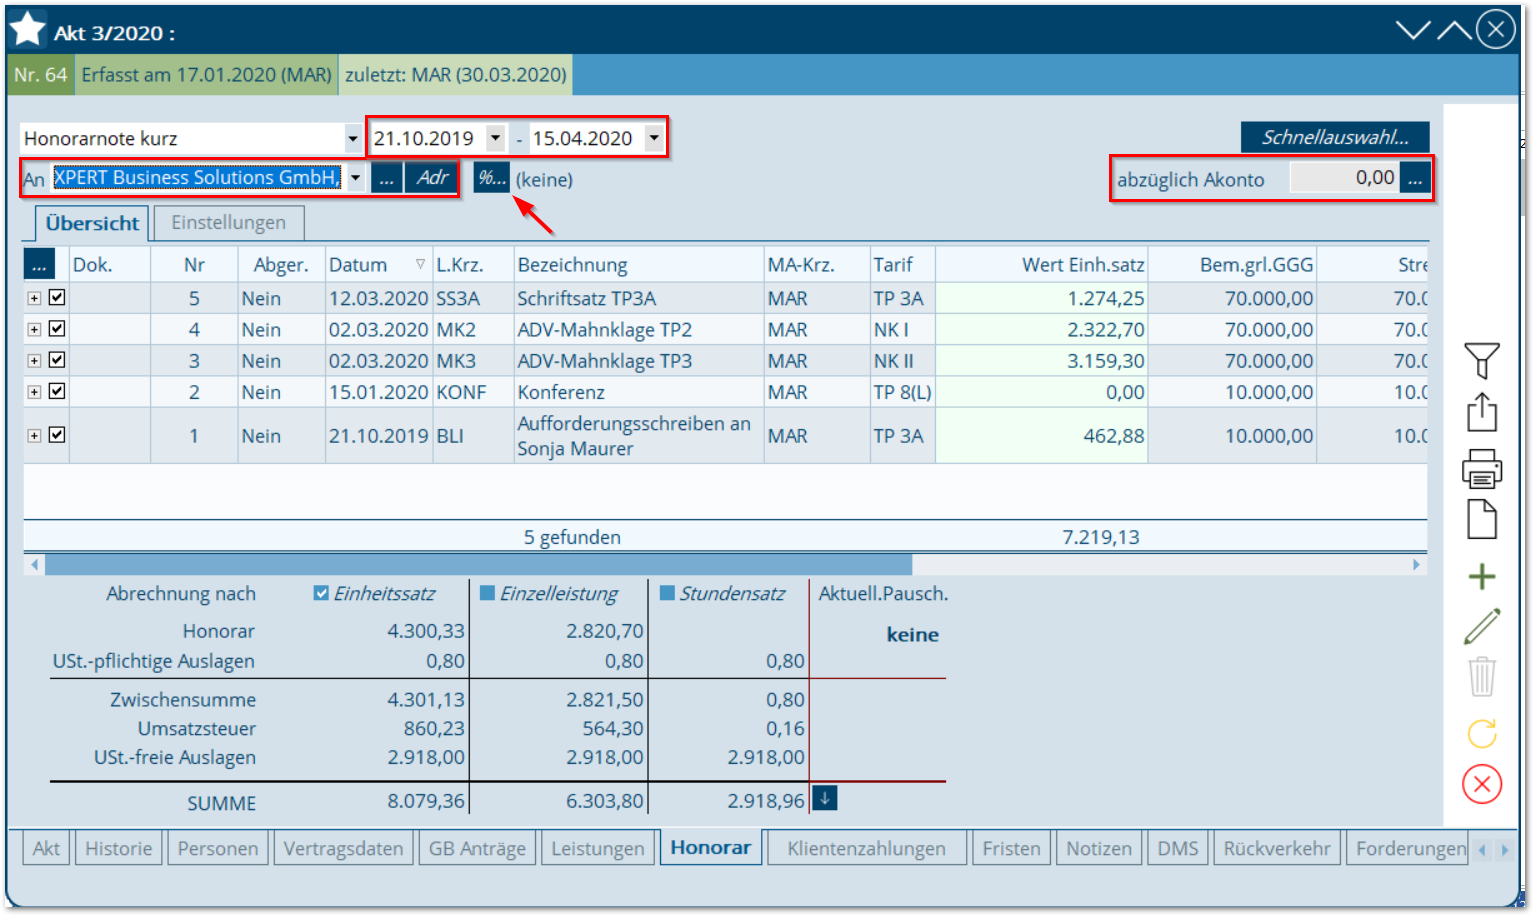The image size is (1534, 916).
Task: Click the green pencil edit icon
Action: tap(1482, 627)
